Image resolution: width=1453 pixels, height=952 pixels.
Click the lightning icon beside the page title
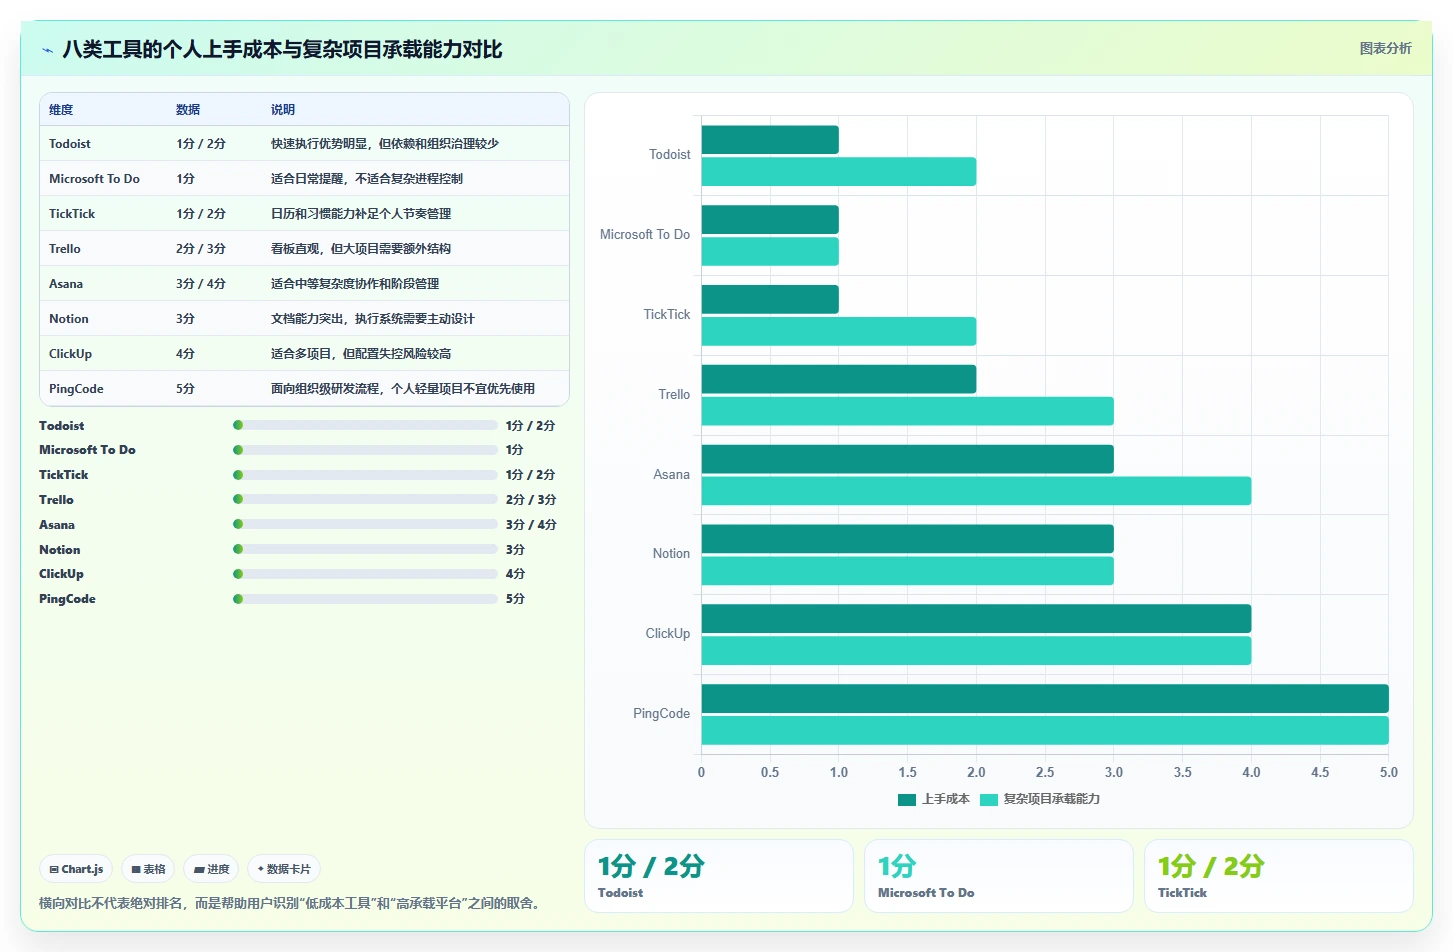pos(47,50)
